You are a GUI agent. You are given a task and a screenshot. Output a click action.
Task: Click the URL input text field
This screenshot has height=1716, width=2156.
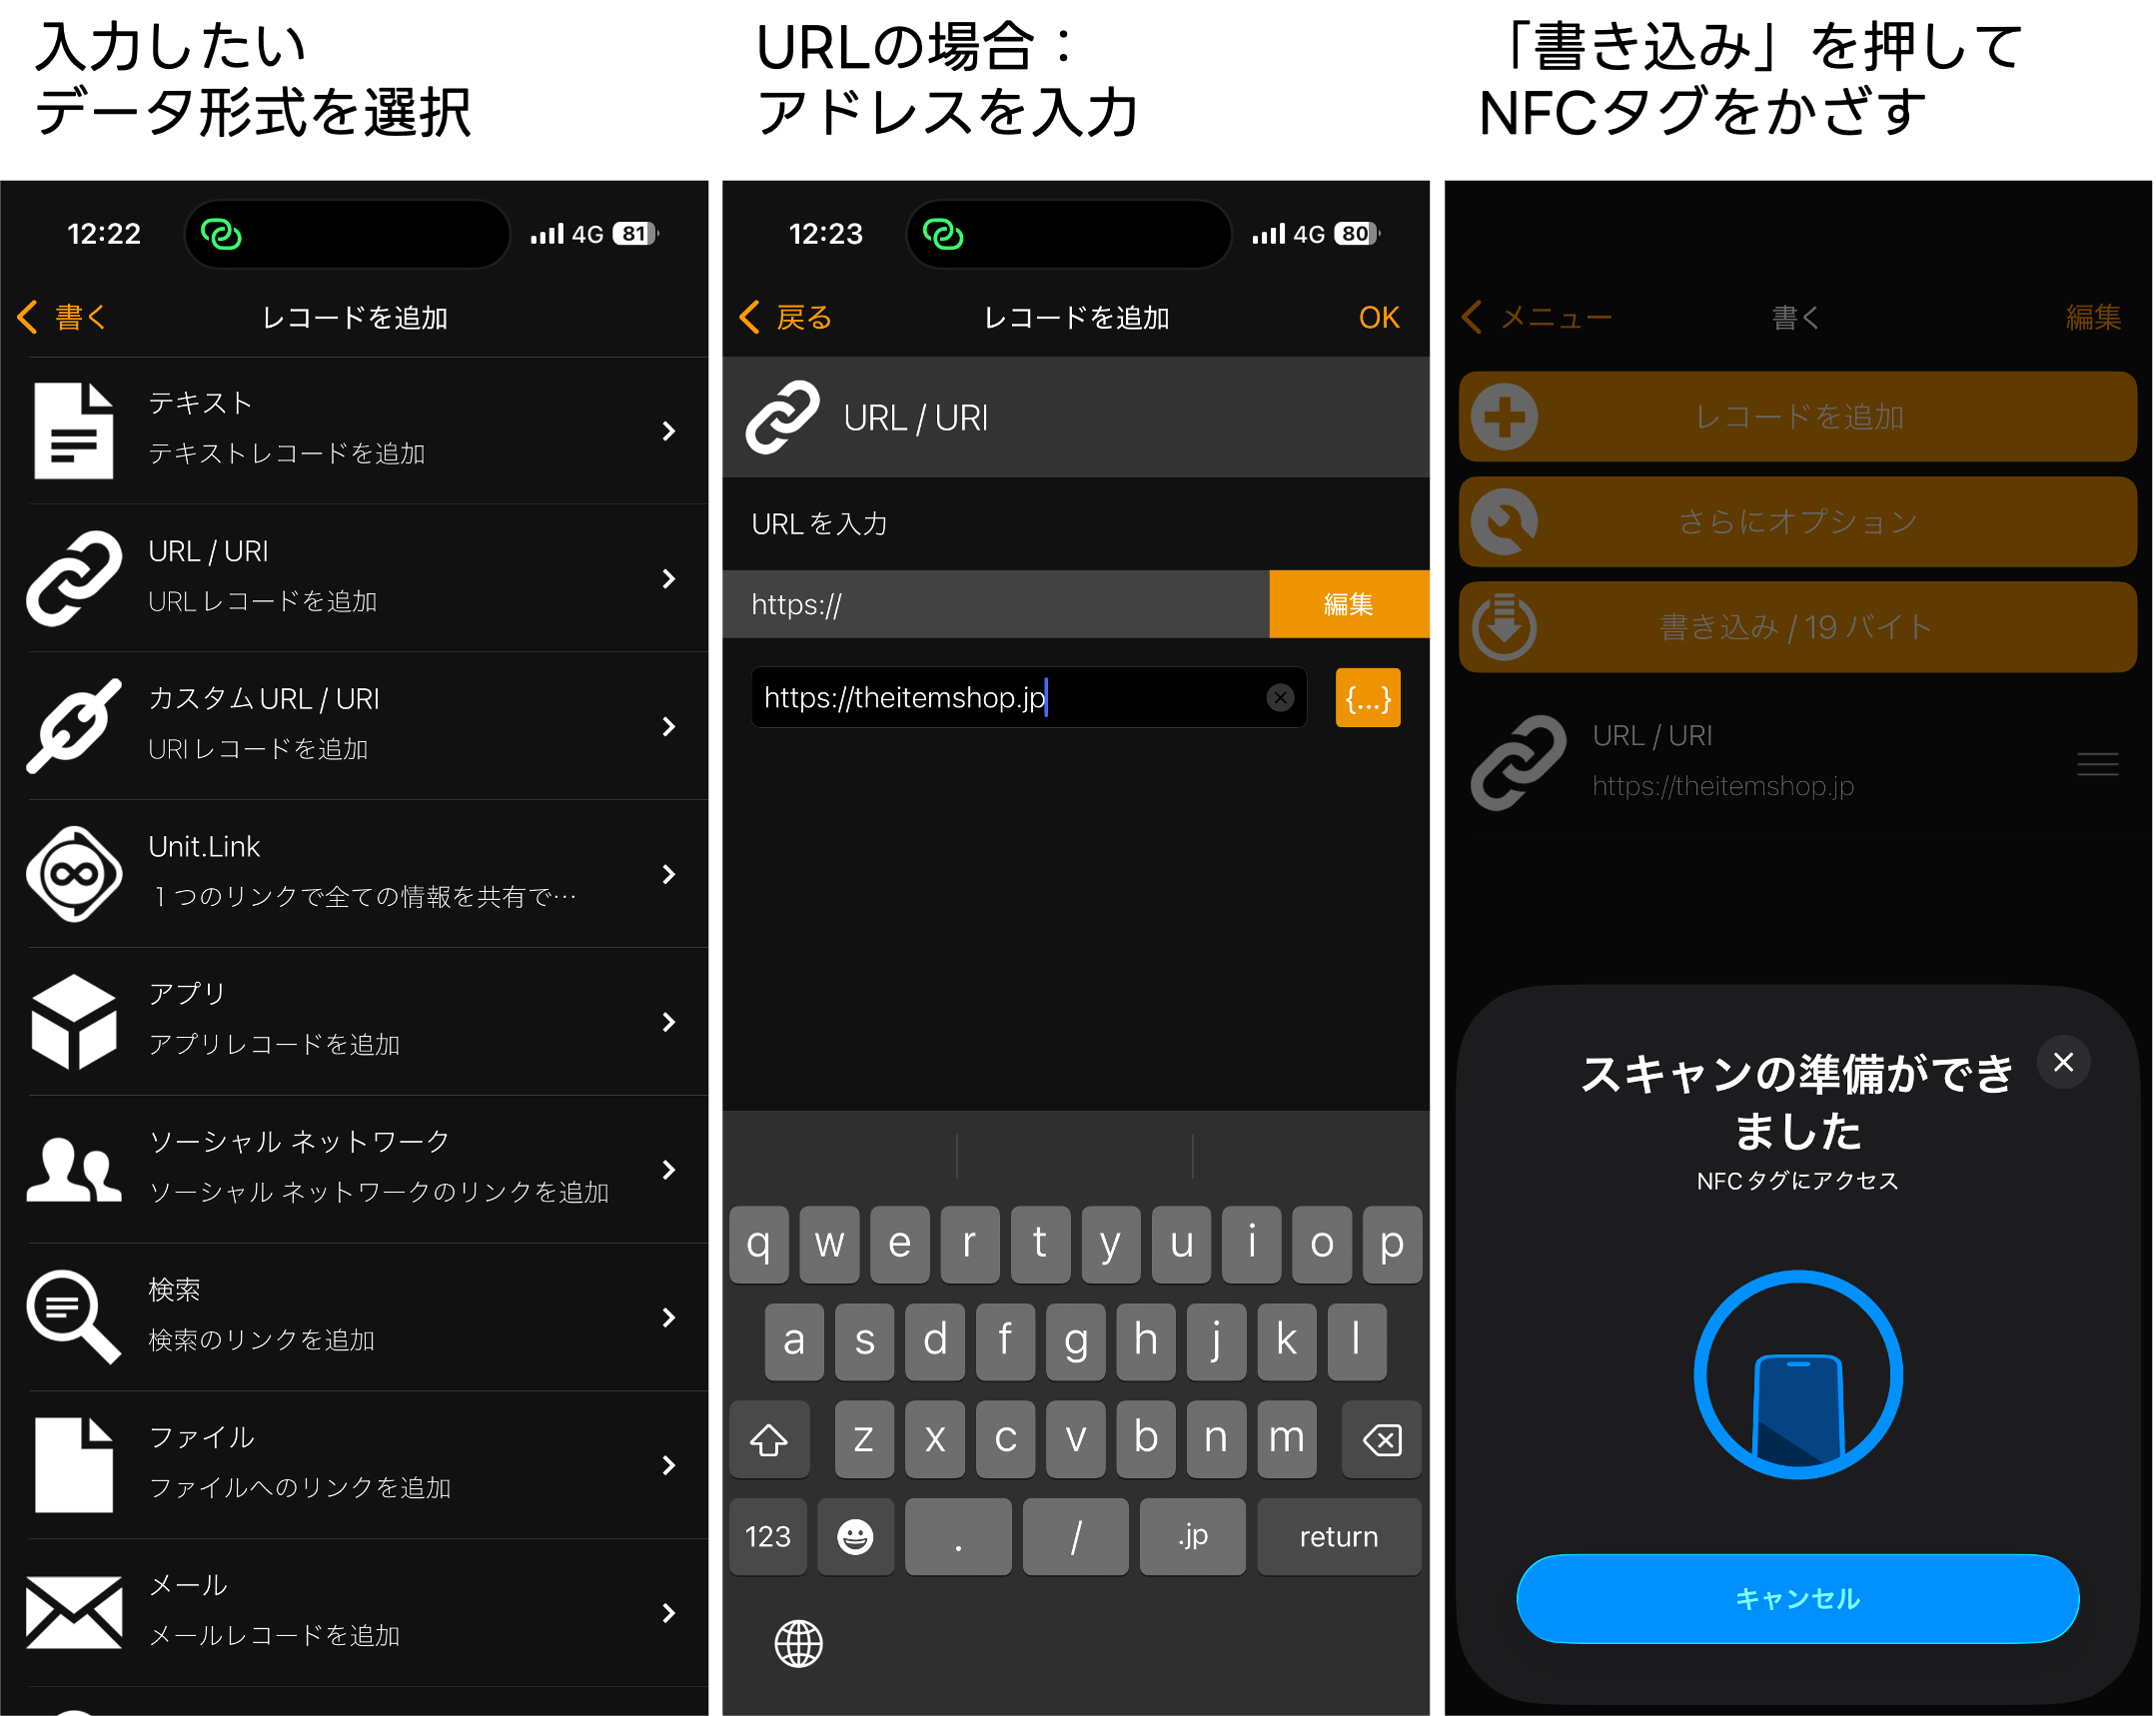[1000, 697]
